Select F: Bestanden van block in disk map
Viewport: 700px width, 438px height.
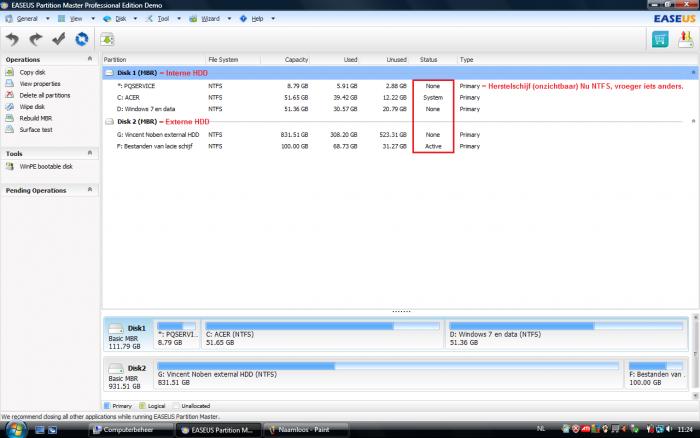tap(656, 374)
